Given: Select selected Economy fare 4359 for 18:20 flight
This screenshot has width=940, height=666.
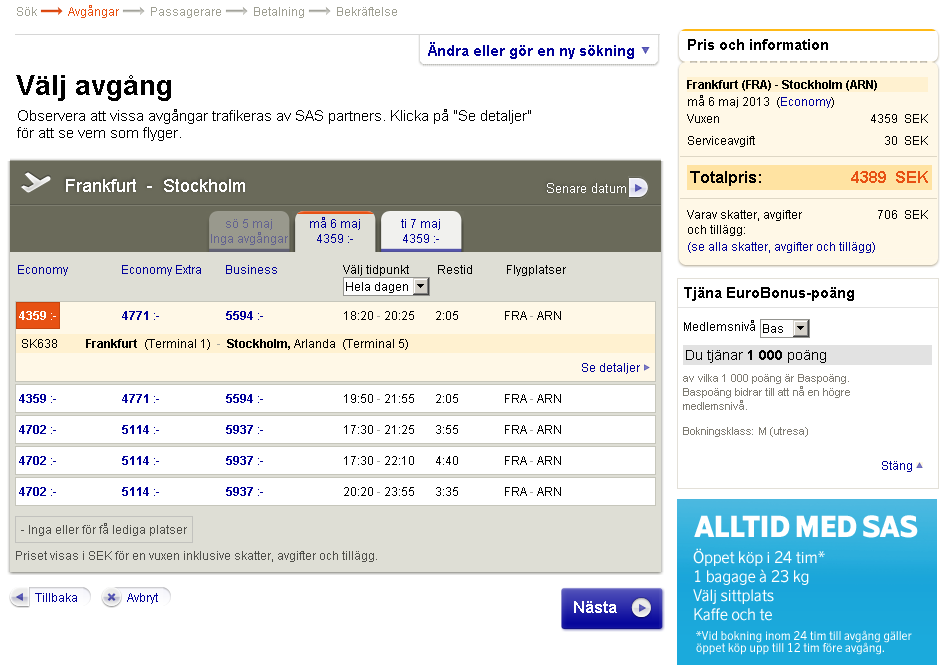Looking at the screenshot, I should (37, 316).
